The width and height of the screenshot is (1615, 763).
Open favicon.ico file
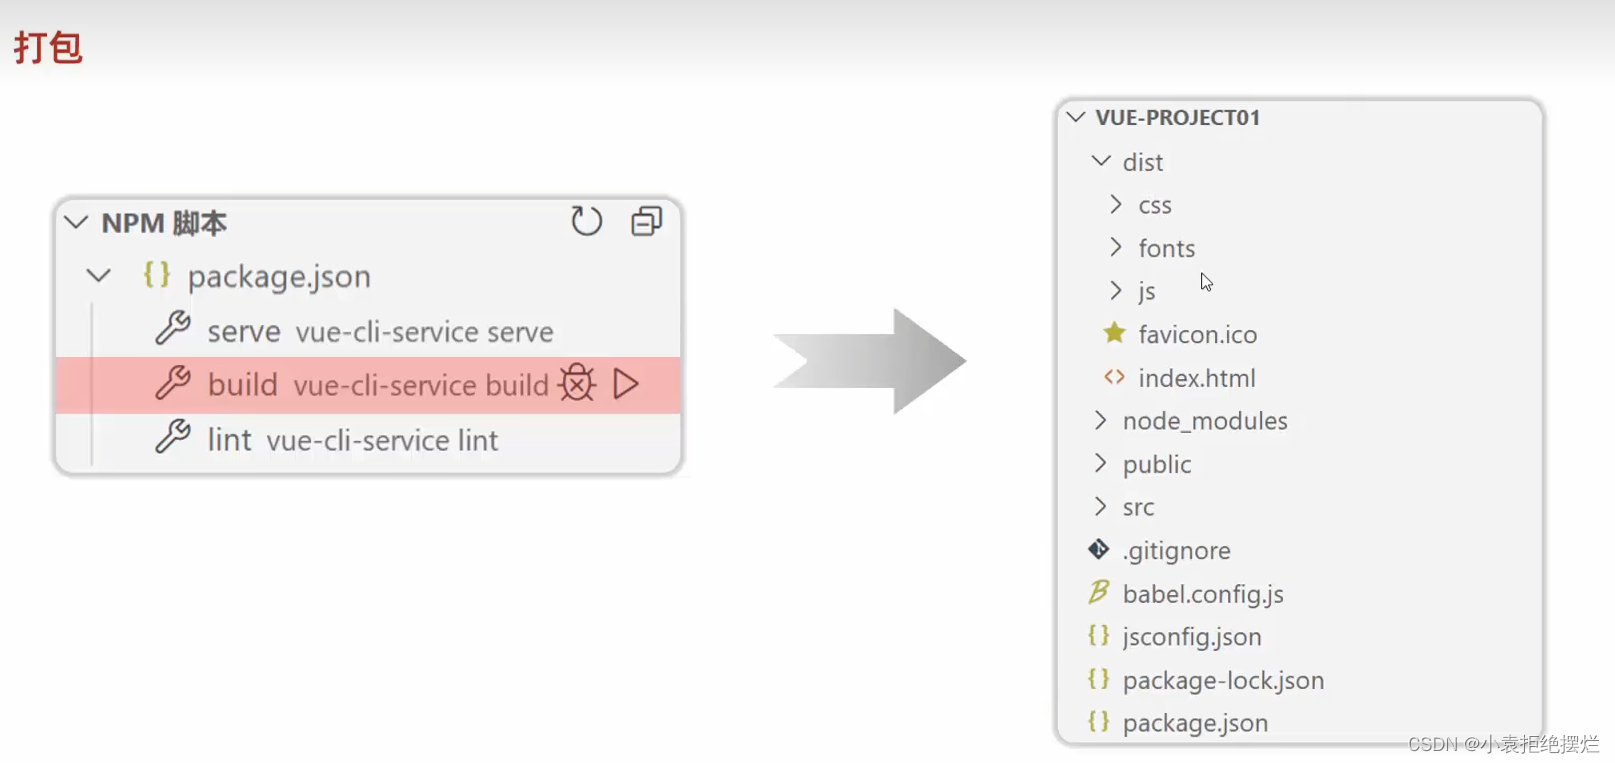point(1198,334)
